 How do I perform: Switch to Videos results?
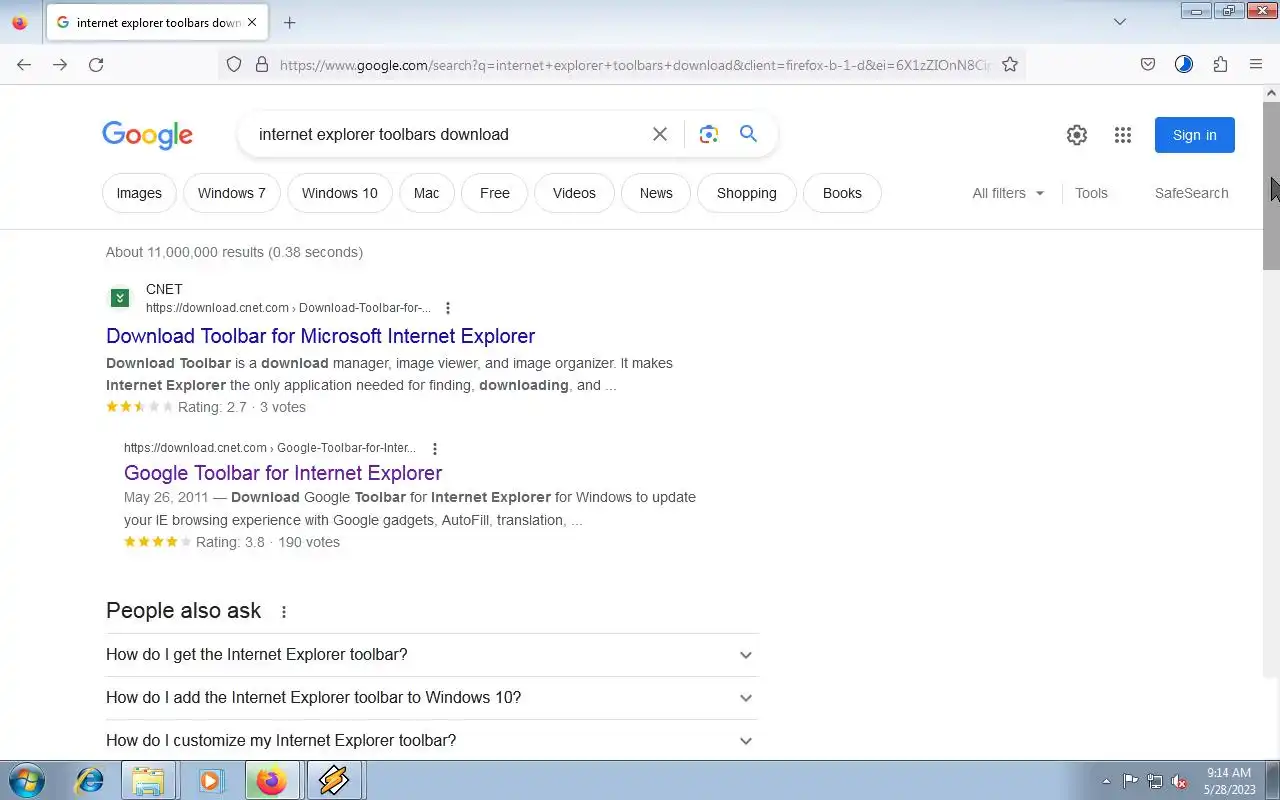tap(574, 193)
